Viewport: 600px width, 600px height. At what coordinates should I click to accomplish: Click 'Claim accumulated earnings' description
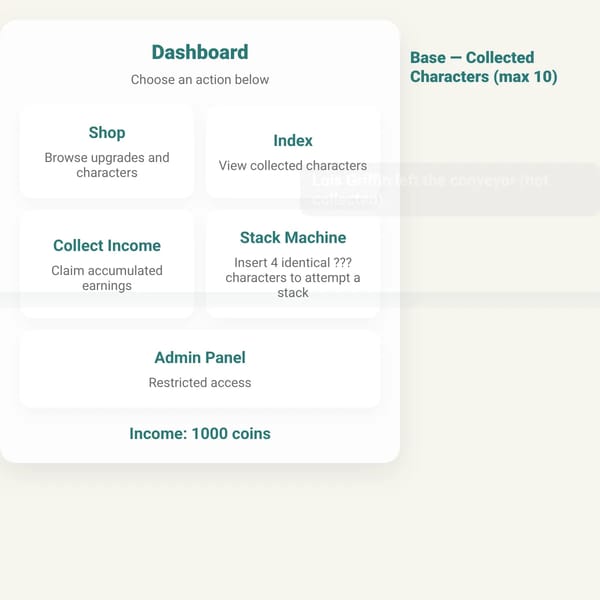coord(107,278)
